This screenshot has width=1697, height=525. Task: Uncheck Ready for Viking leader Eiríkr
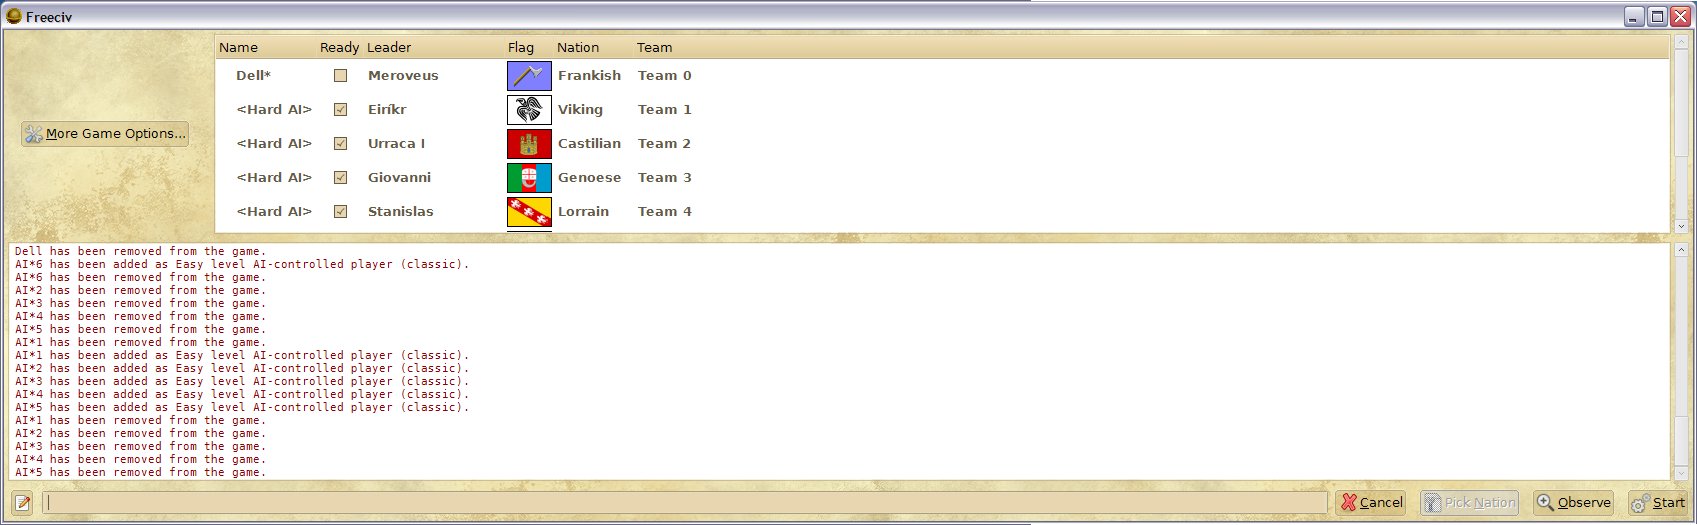pyautogui.click(x=340, y=110)
